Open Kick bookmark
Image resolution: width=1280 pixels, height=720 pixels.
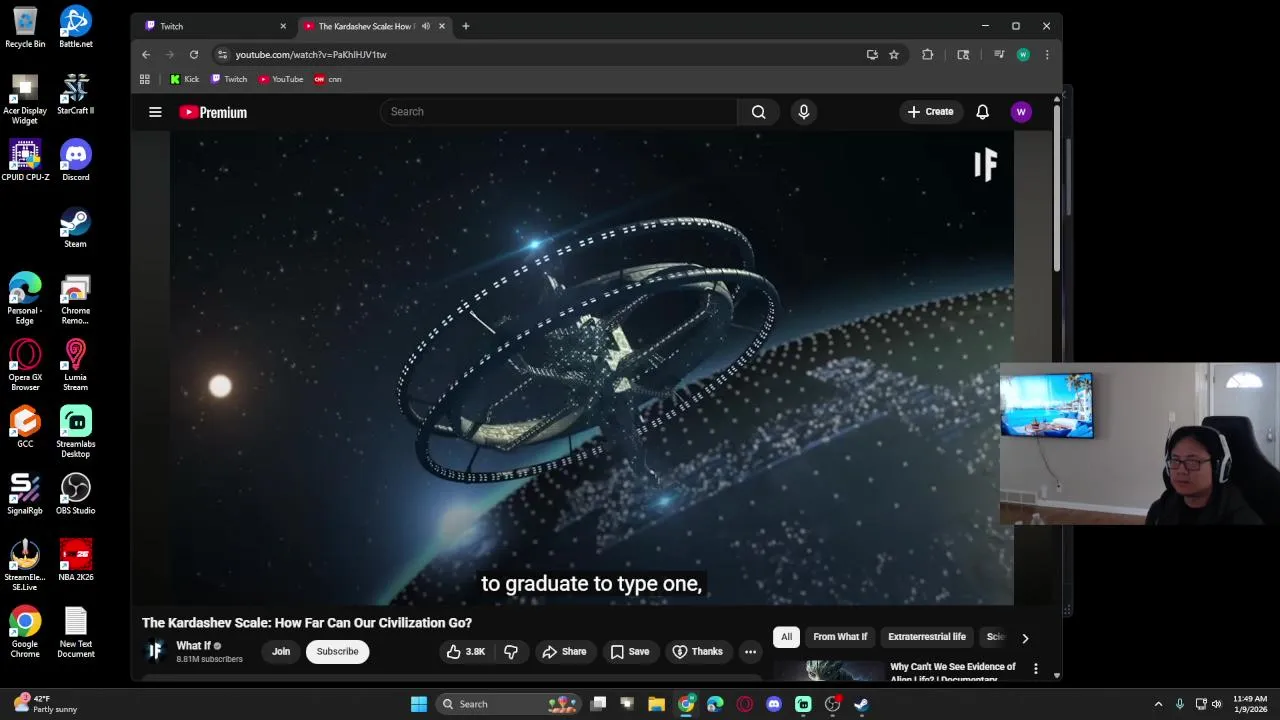(185, 79)
